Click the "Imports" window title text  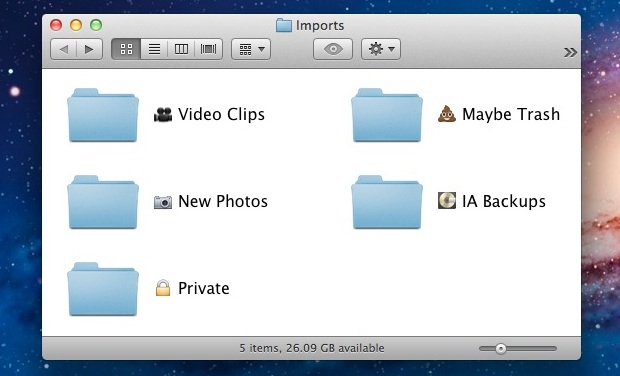coord(320,26)
